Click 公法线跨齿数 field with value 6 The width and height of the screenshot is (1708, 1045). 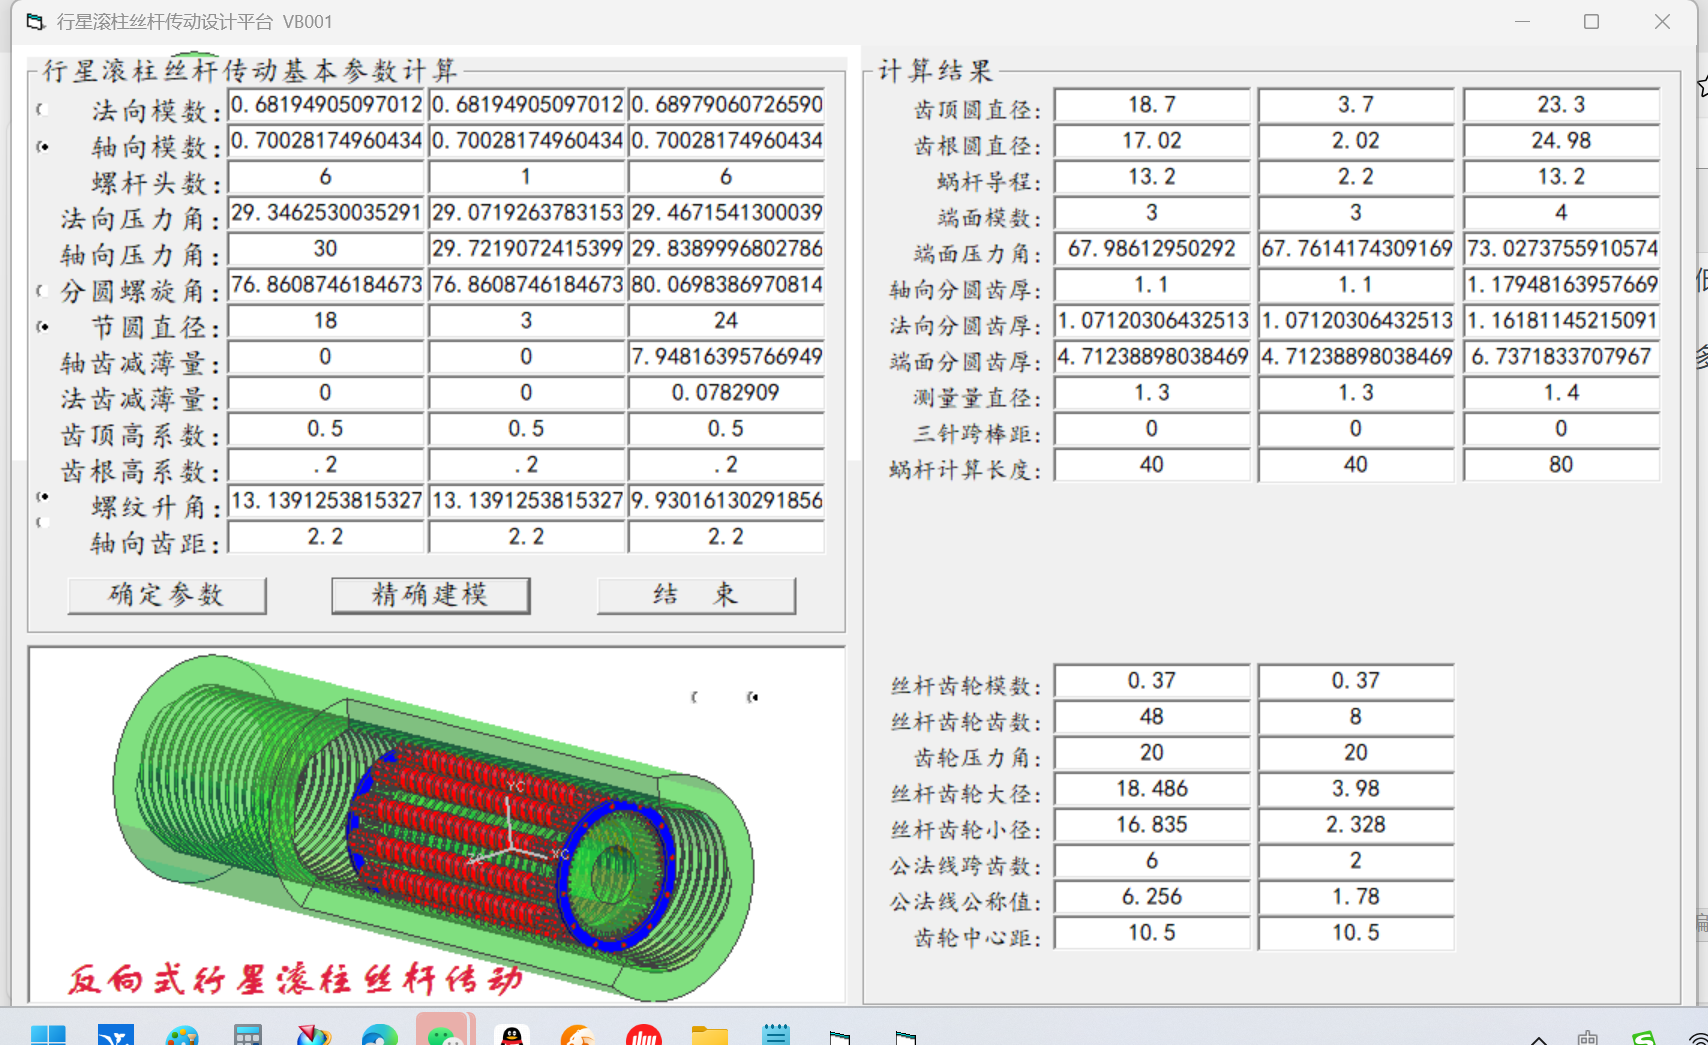(1152, 860)
